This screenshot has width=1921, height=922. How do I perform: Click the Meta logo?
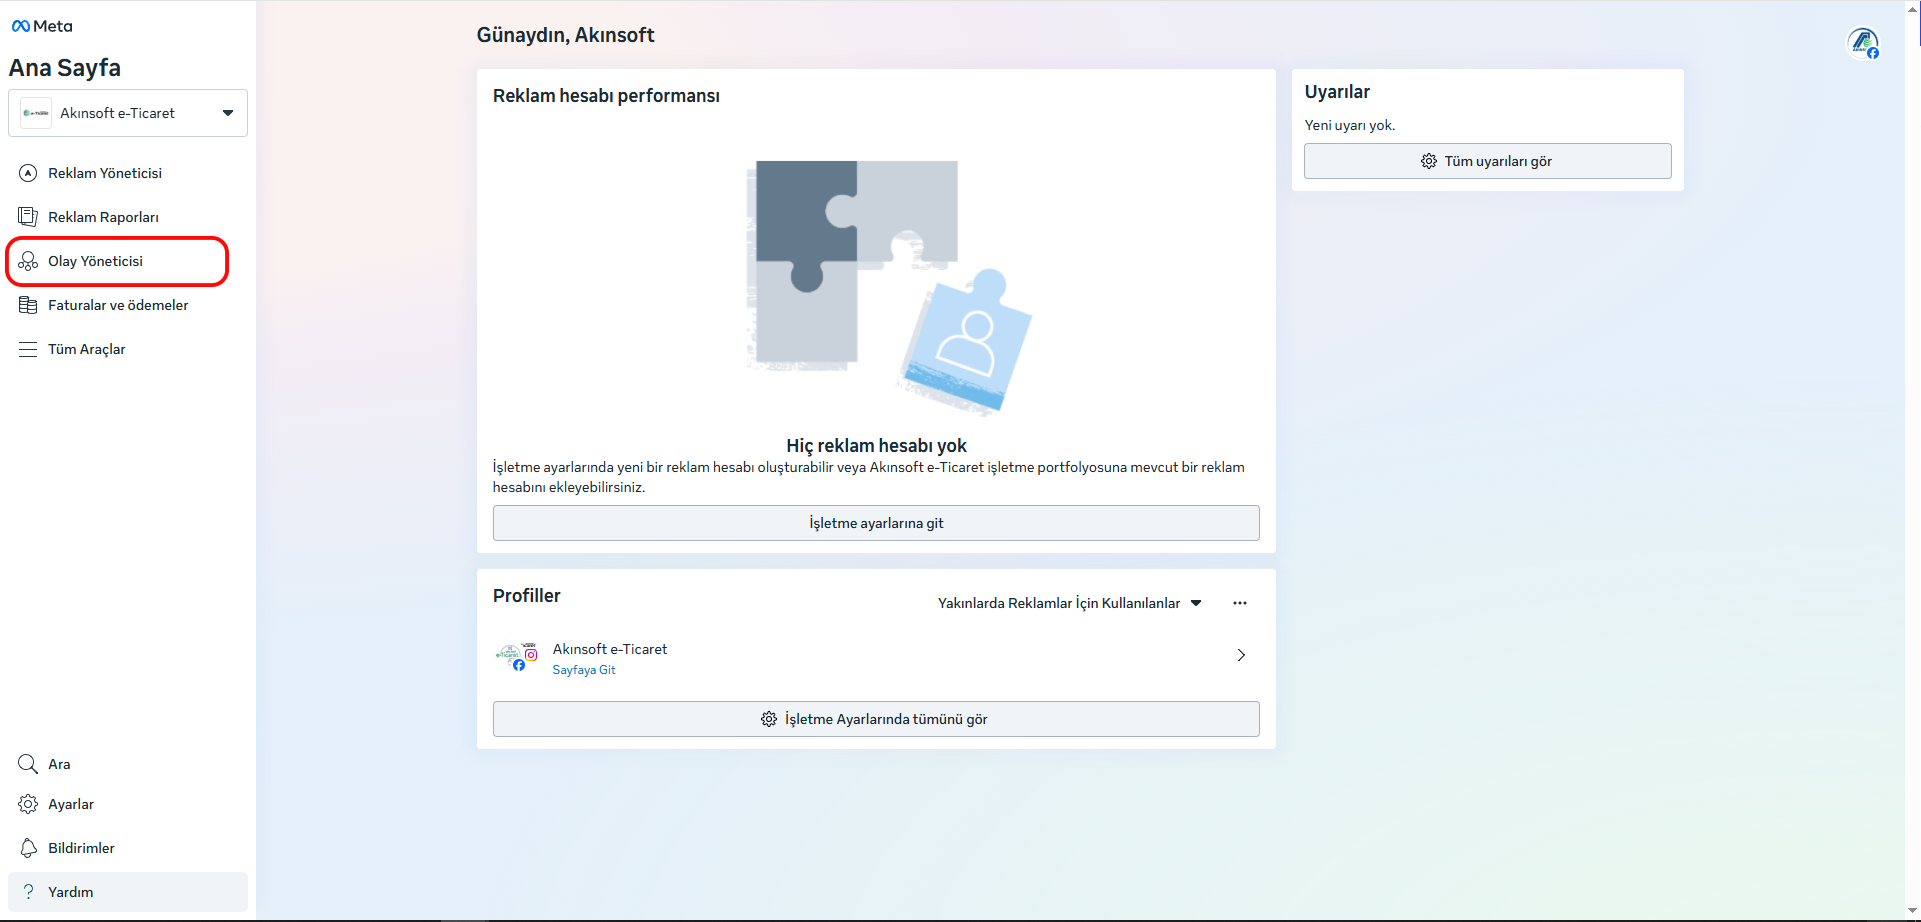pos(42,26)
